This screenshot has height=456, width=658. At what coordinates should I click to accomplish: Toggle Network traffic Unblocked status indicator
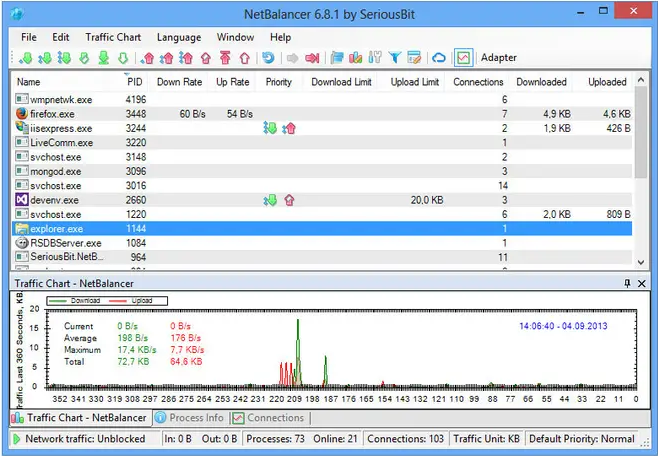coord(80,438)
